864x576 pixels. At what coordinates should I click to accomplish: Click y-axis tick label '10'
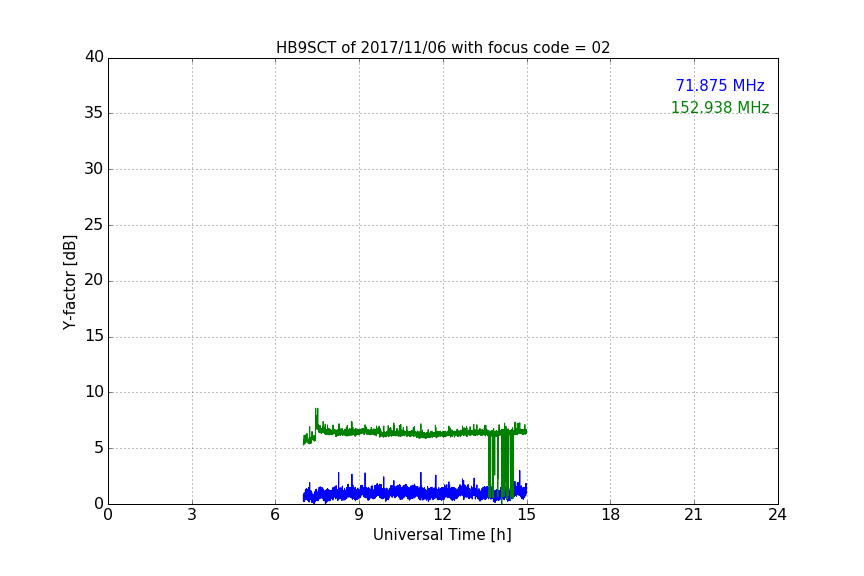tap(94, 392)
